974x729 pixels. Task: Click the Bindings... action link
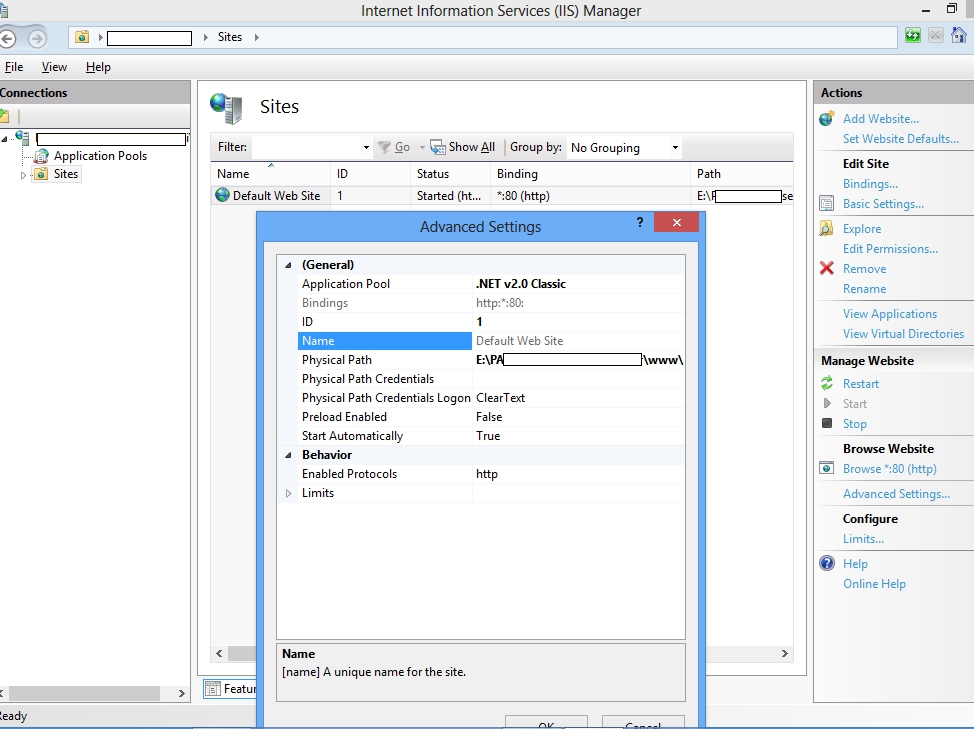[870, 184]
